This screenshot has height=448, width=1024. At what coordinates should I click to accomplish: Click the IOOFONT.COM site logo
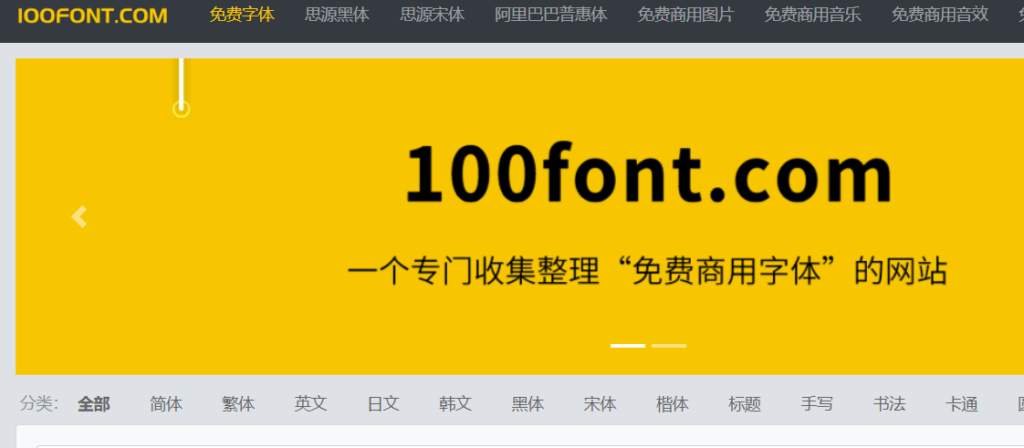click(92, 16)
